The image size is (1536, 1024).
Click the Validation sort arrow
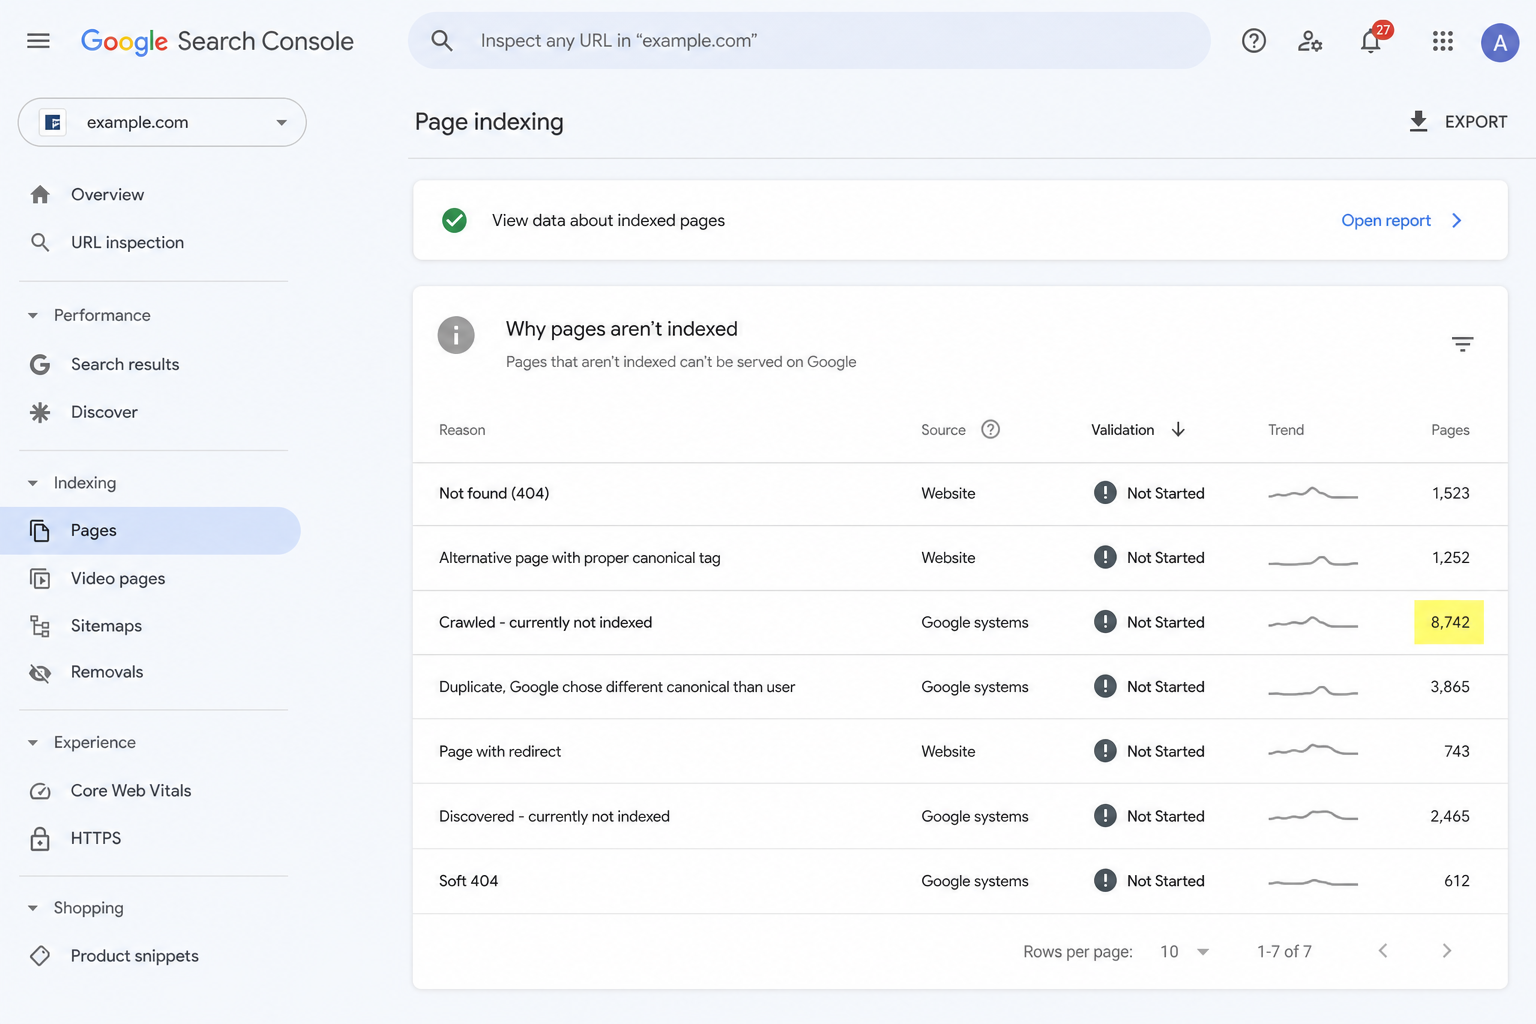click(1178, 429)
